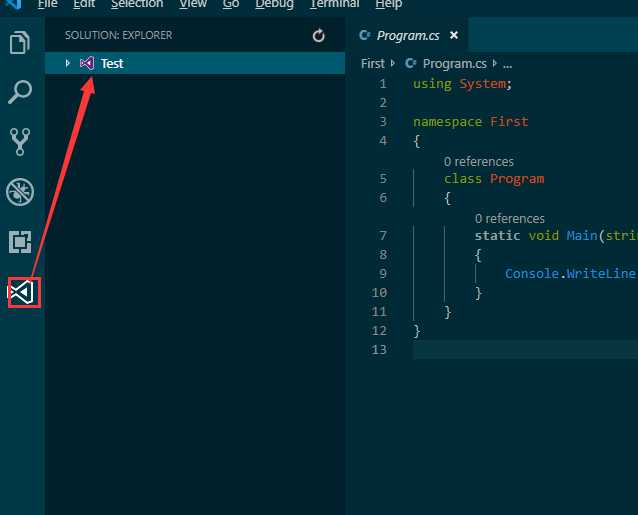Place cursor on empty line 13
The image size is (638, 515).
click(525, 350)
